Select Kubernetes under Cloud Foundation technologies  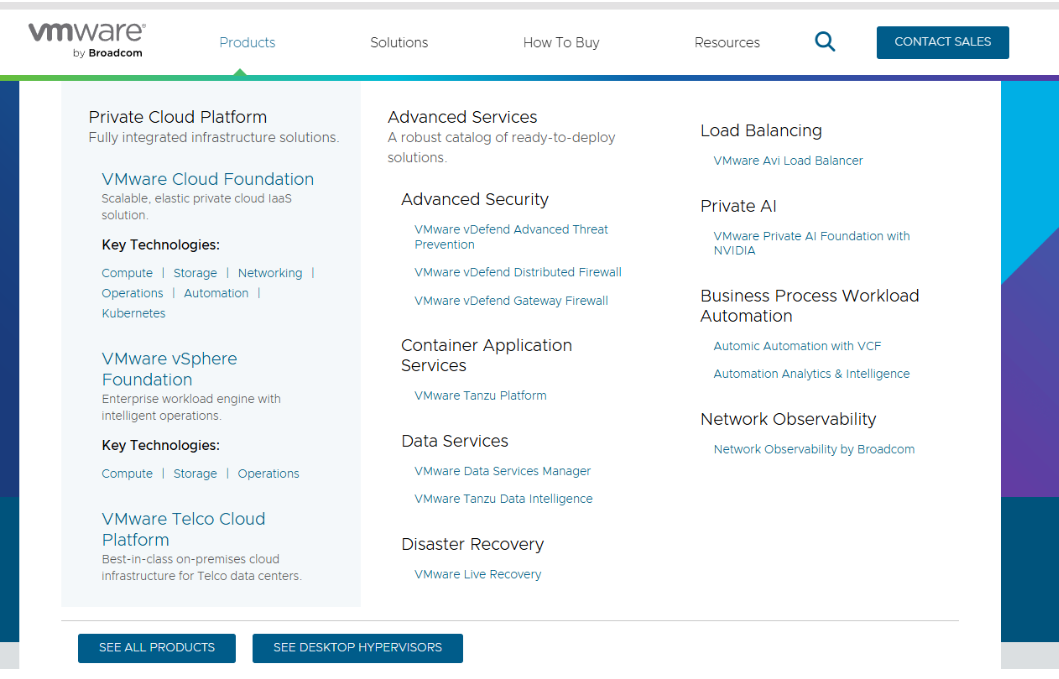[134, 313]
